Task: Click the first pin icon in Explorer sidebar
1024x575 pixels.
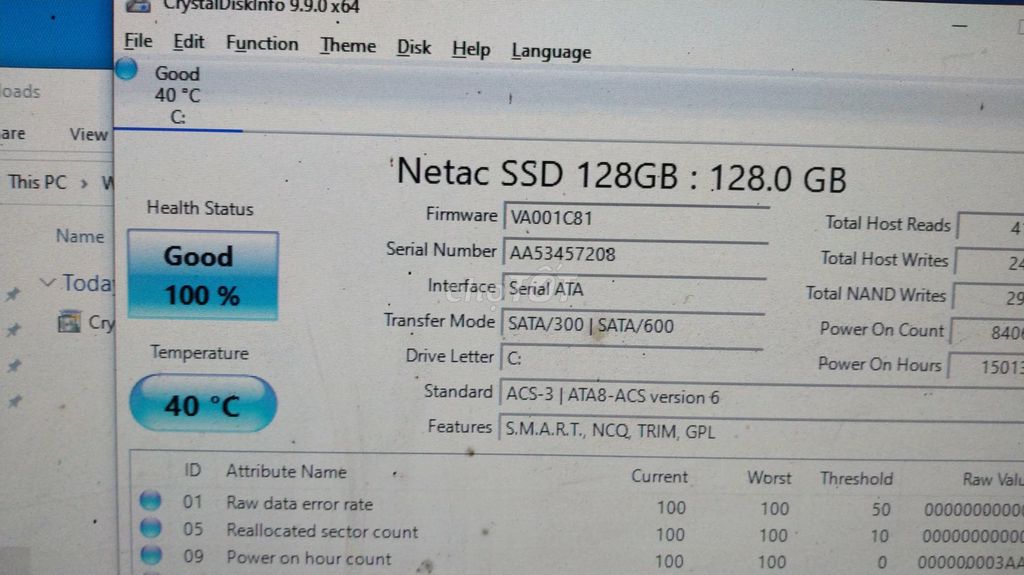Action: 12,295
